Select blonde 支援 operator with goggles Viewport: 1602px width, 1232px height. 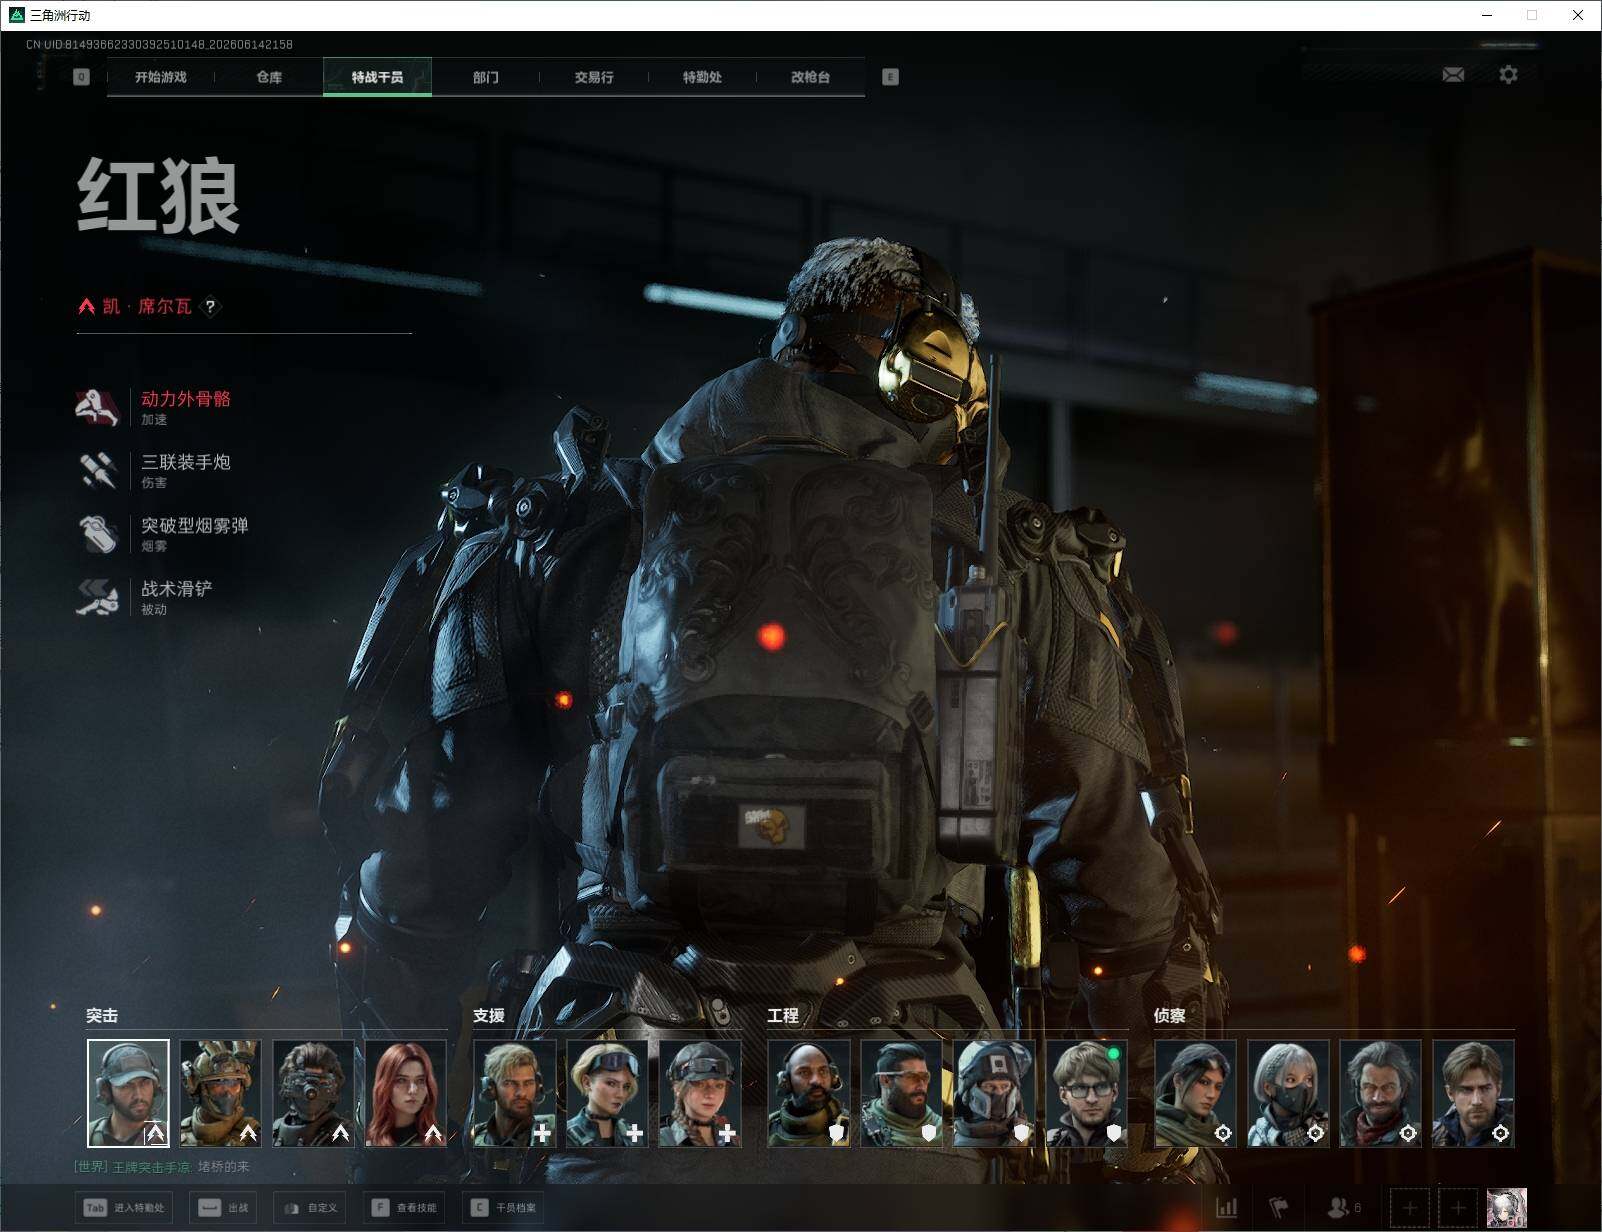pos(607,1093)
